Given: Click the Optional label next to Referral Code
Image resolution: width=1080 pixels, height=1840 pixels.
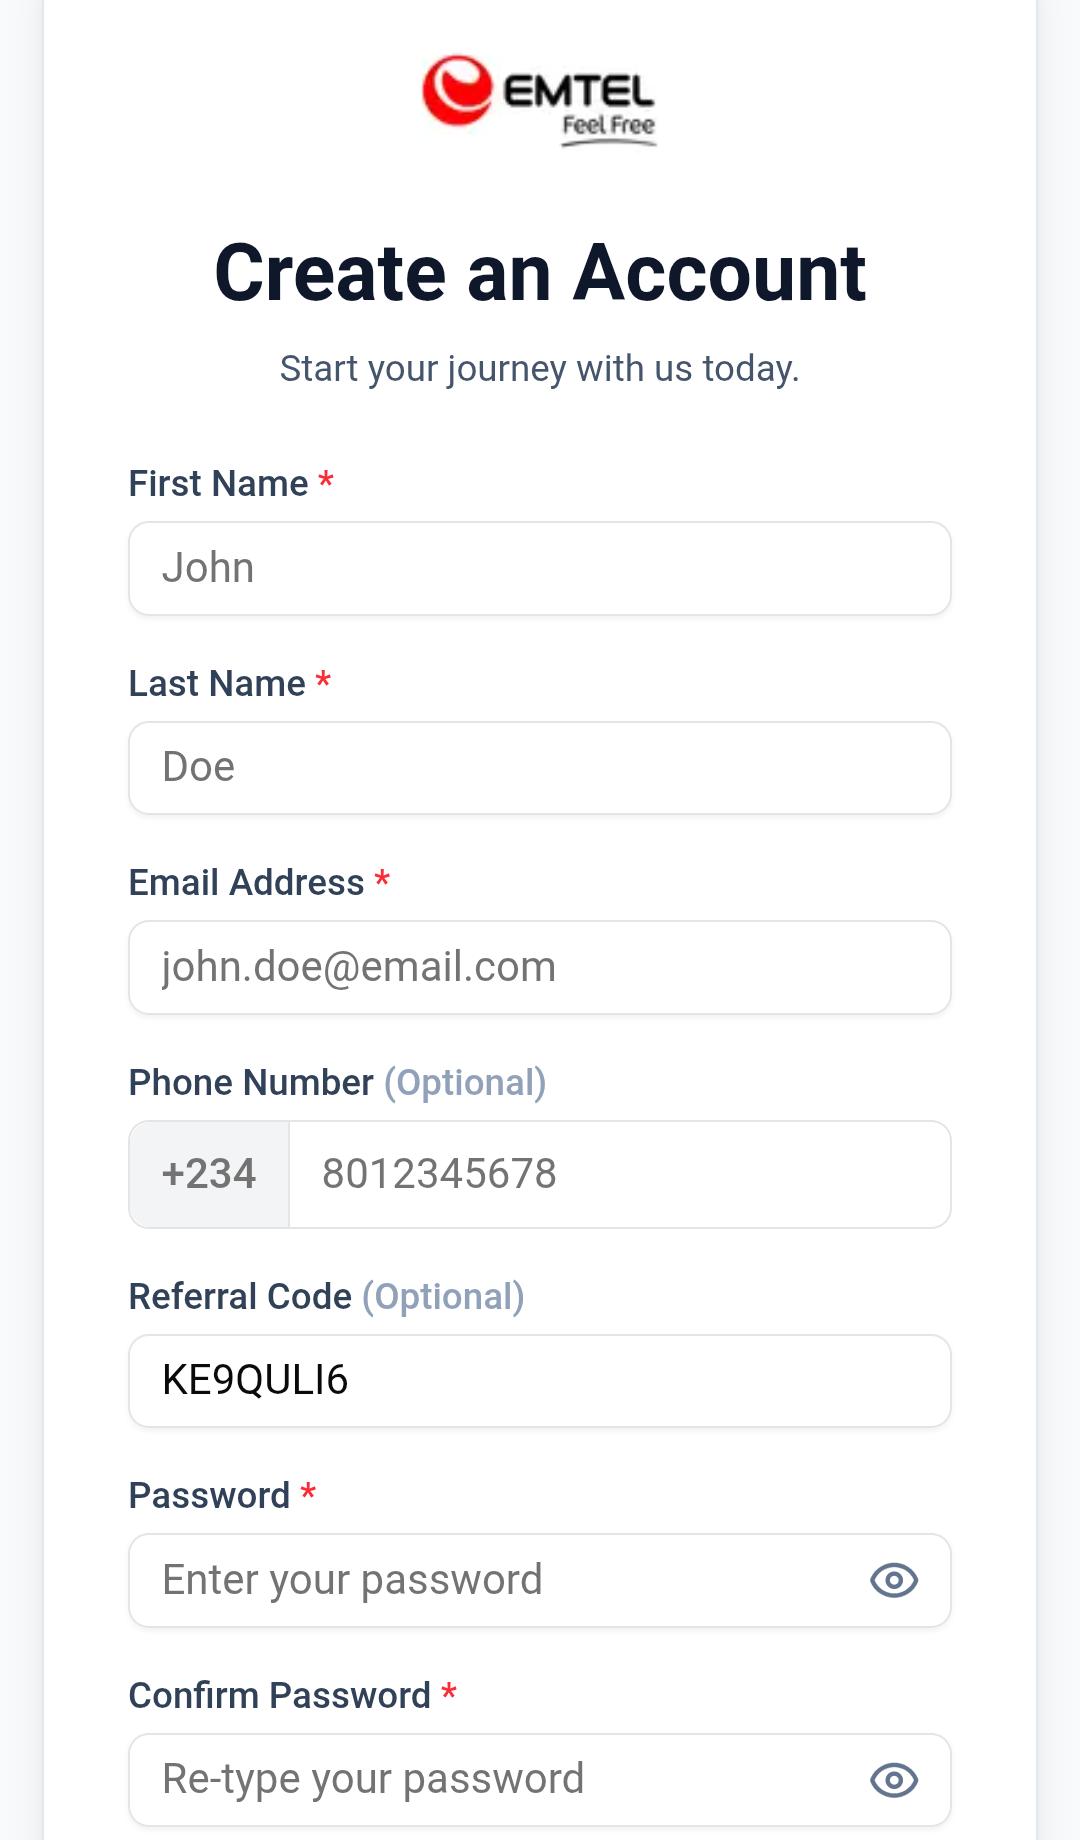Looking at the screenshot, I should (x=444, y=1296).
